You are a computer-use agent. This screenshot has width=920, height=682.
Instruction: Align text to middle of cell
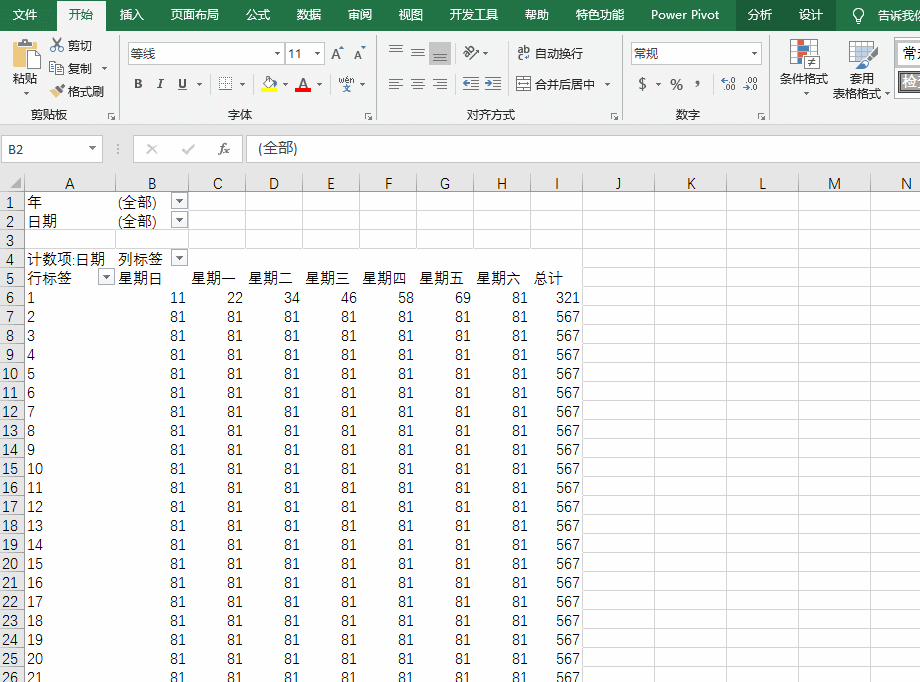point(418,53)
